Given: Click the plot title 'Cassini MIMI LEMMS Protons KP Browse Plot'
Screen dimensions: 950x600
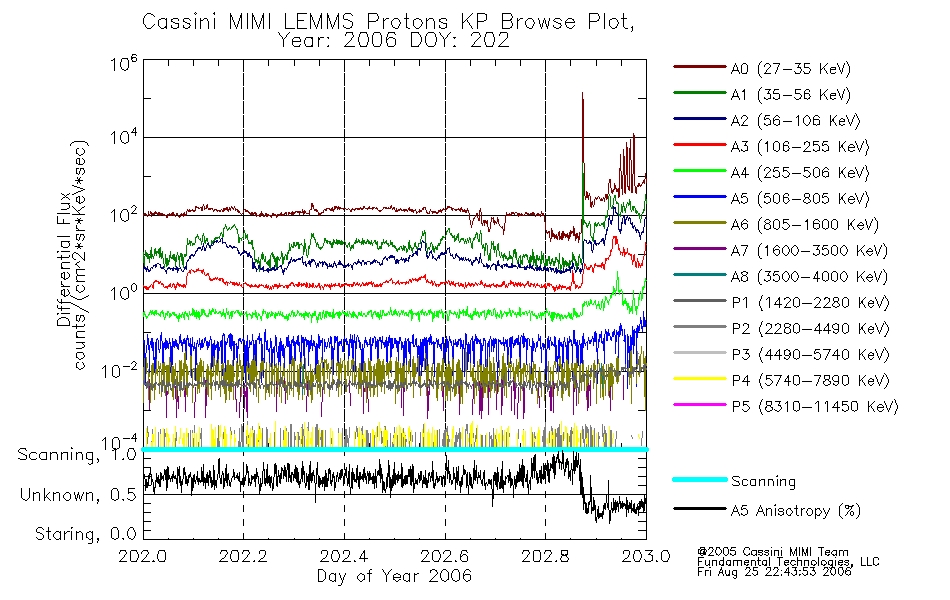Looking at the screenshot, I should (388, 22).
